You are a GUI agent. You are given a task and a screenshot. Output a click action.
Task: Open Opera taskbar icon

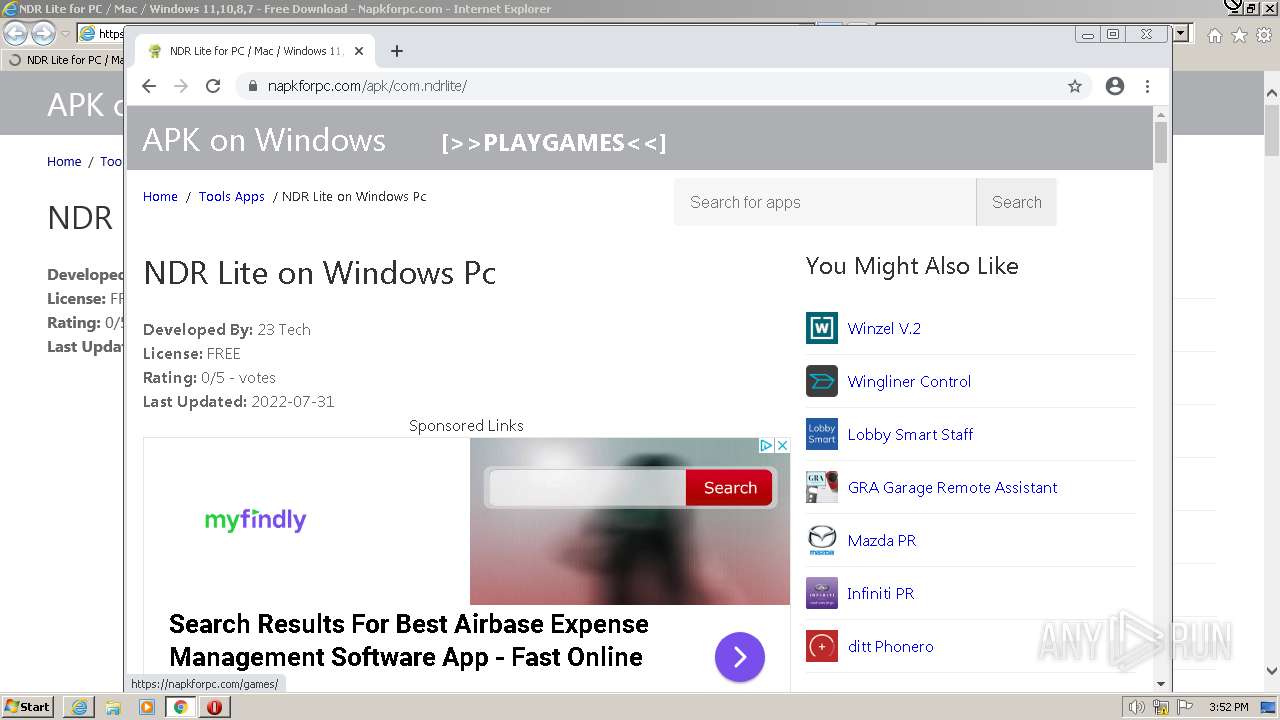point(214,707)
